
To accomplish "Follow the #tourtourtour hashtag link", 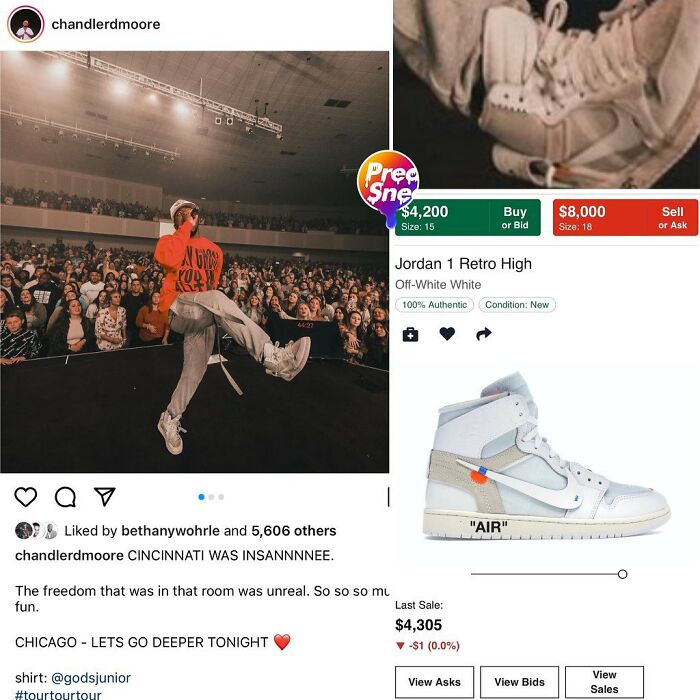I will pos(58,695).
